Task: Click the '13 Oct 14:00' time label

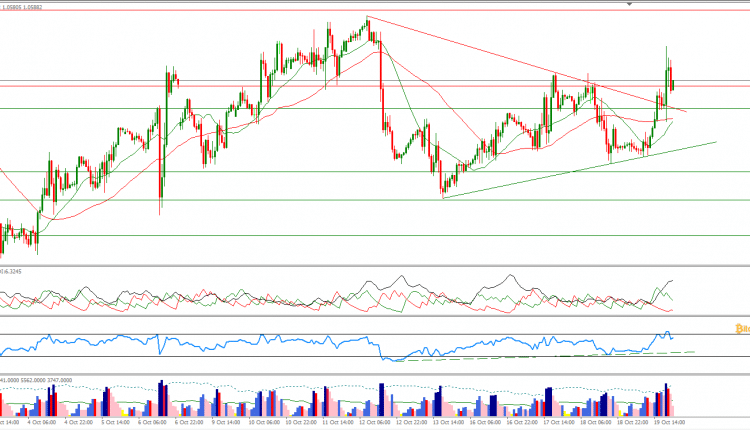Action: click(x=448, y=422)
